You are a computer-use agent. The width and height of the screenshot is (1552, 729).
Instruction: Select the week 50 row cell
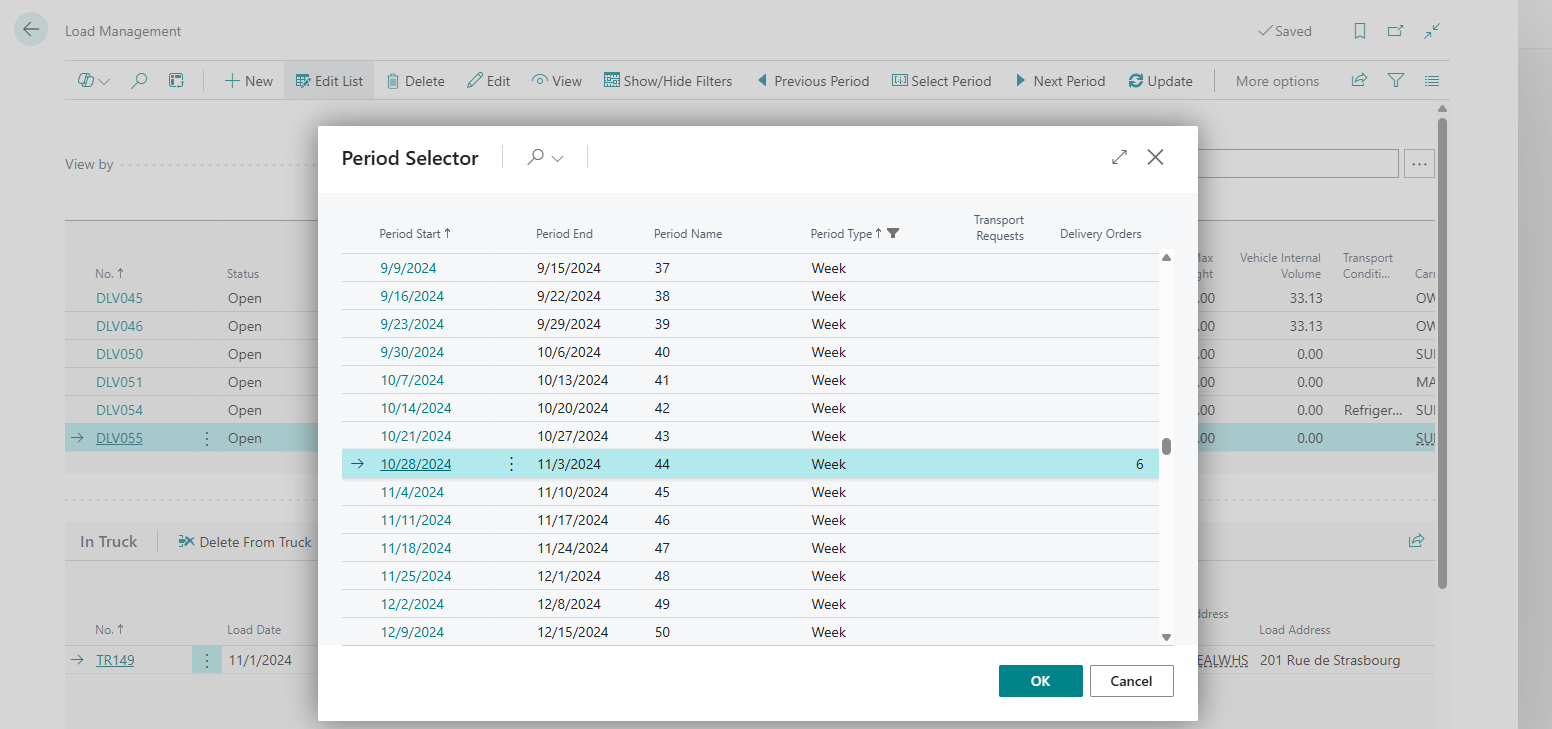tap(662, 632)
